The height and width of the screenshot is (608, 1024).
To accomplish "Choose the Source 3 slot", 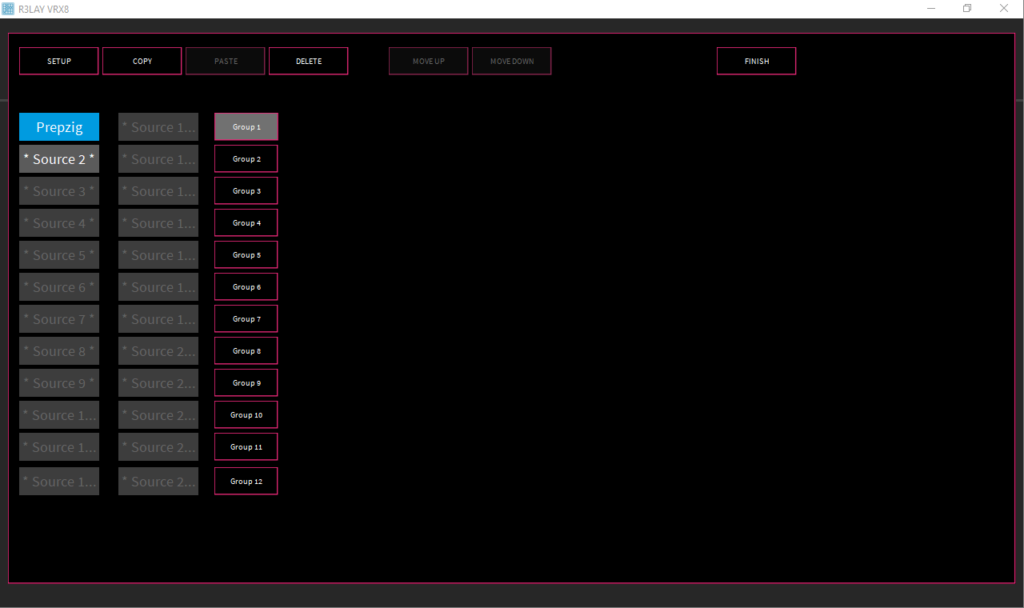I will [x=59, y=191].
